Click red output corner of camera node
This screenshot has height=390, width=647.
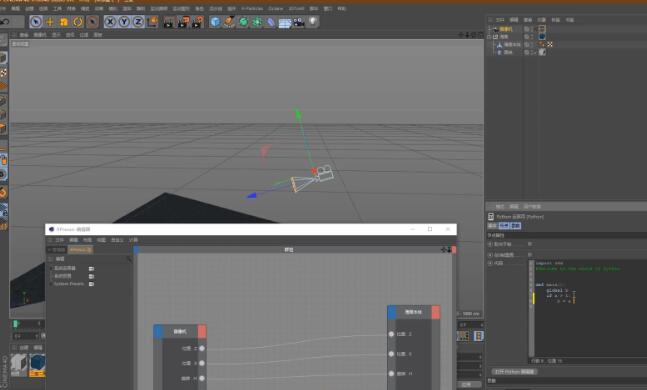[202, 331]
